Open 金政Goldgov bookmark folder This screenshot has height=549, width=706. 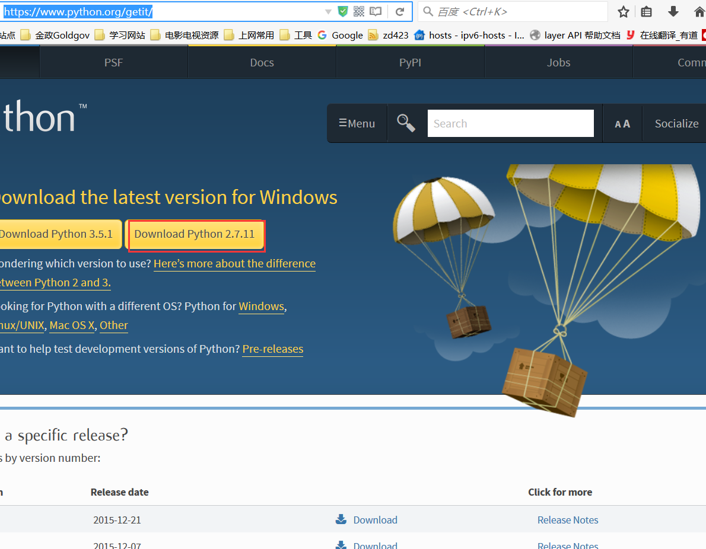point(55,35)
